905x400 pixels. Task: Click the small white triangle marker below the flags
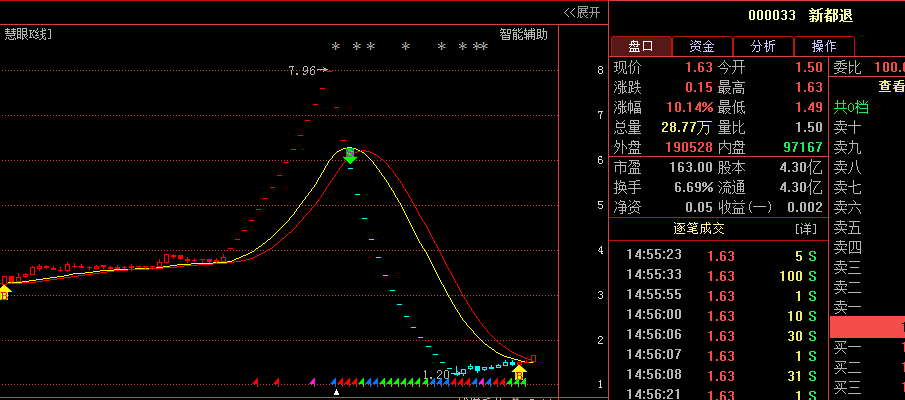336,392
